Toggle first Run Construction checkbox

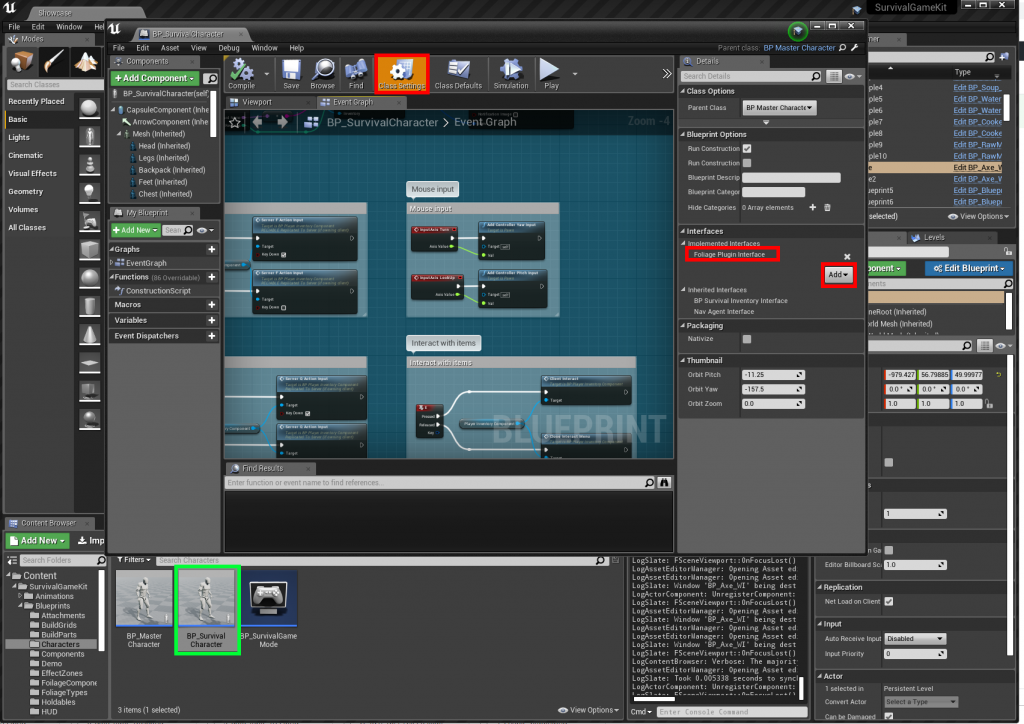(x=747, y=149)
